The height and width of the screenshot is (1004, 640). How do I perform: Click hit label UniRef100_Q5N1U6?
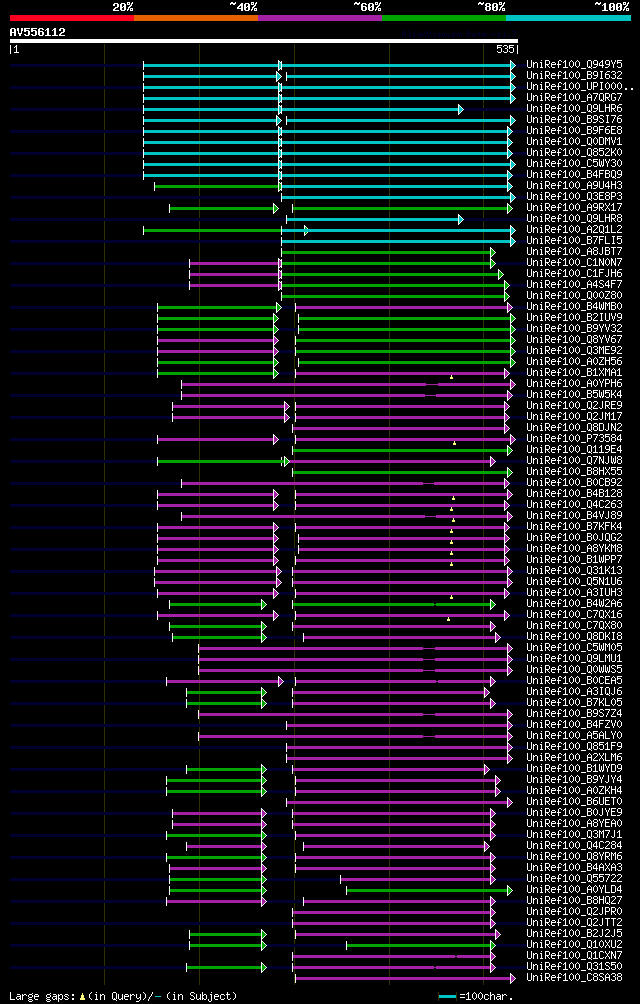[x=574, y=582]
